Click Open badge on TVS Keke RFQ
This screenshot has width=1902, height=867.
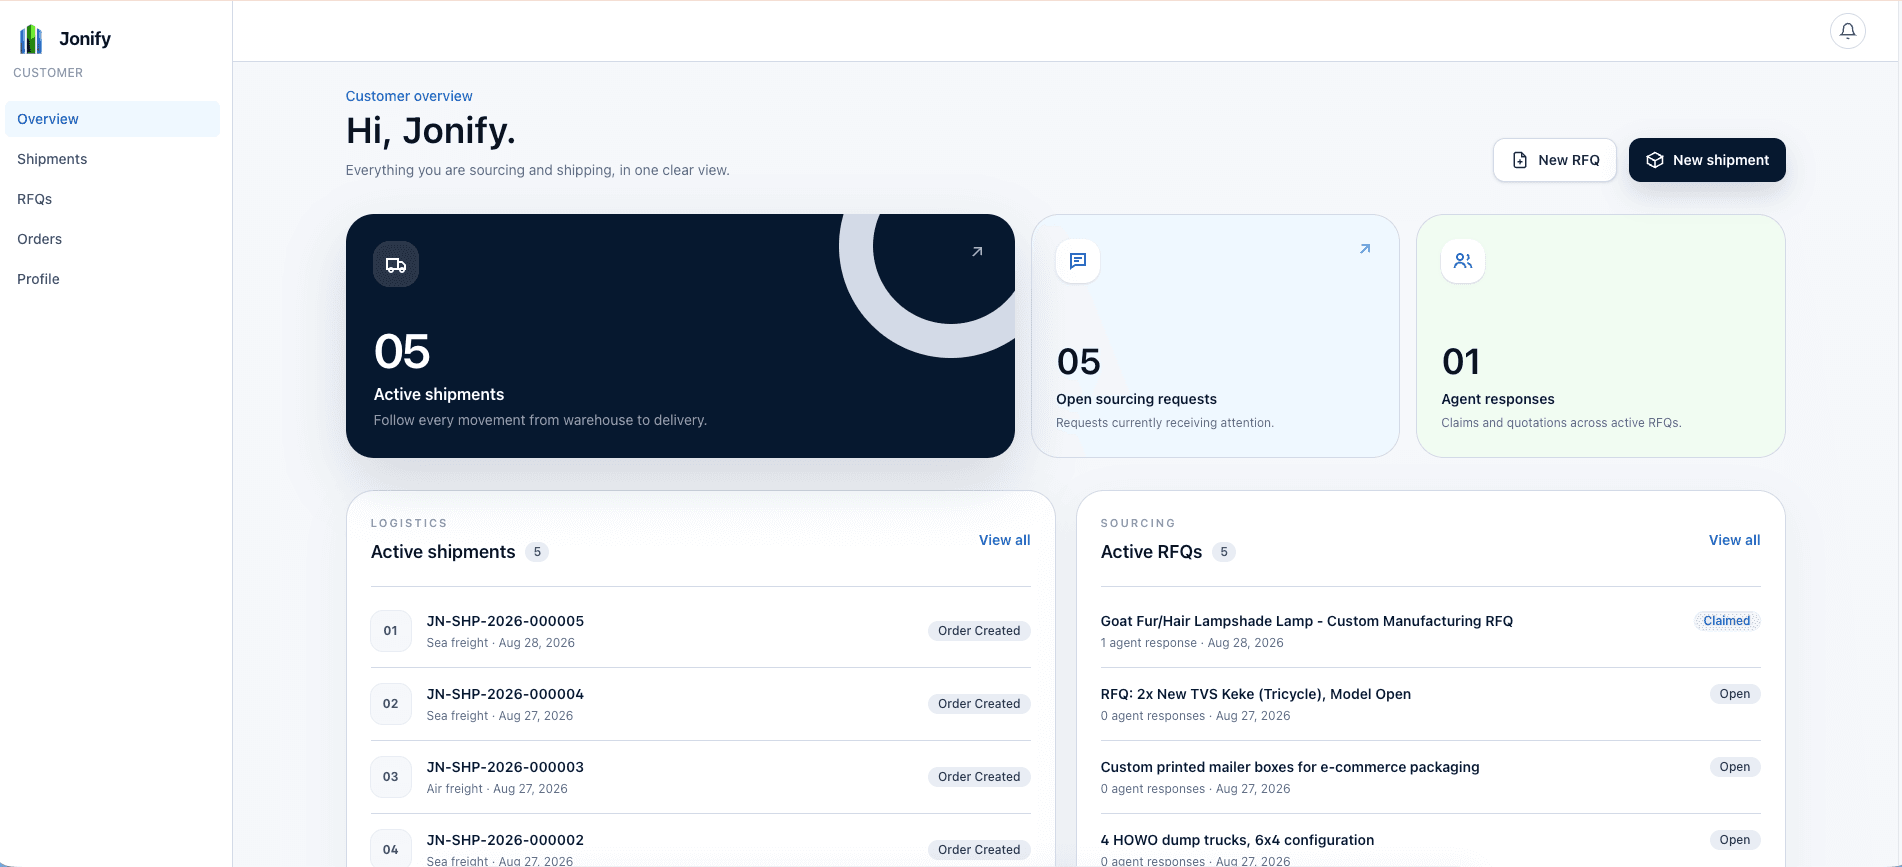[x=1735, y=694]
